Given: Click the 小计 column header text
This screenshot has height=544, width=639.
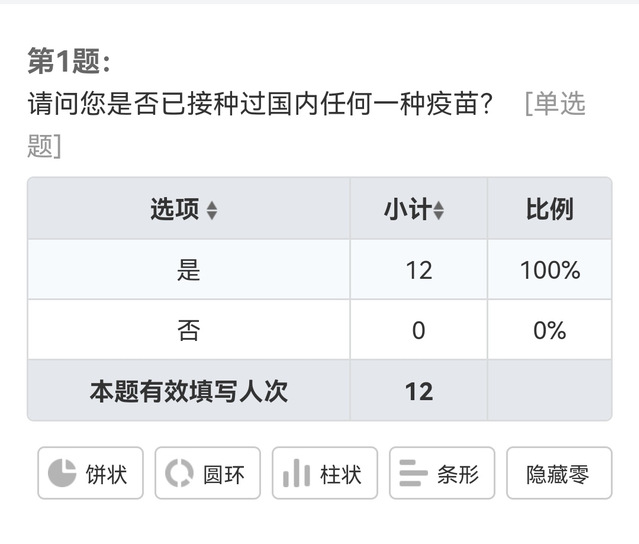Looking at the screenshot, I should (407, 209).
